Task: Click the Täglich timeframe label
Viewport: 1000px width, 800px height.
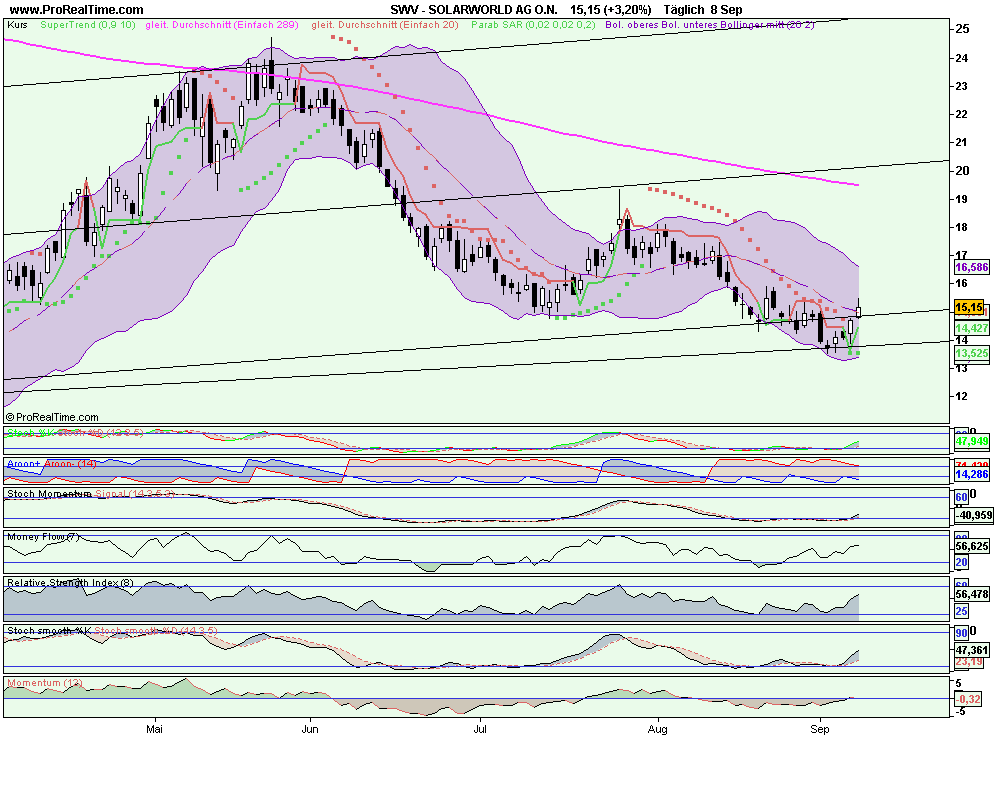Action: [x=684, y=10]
